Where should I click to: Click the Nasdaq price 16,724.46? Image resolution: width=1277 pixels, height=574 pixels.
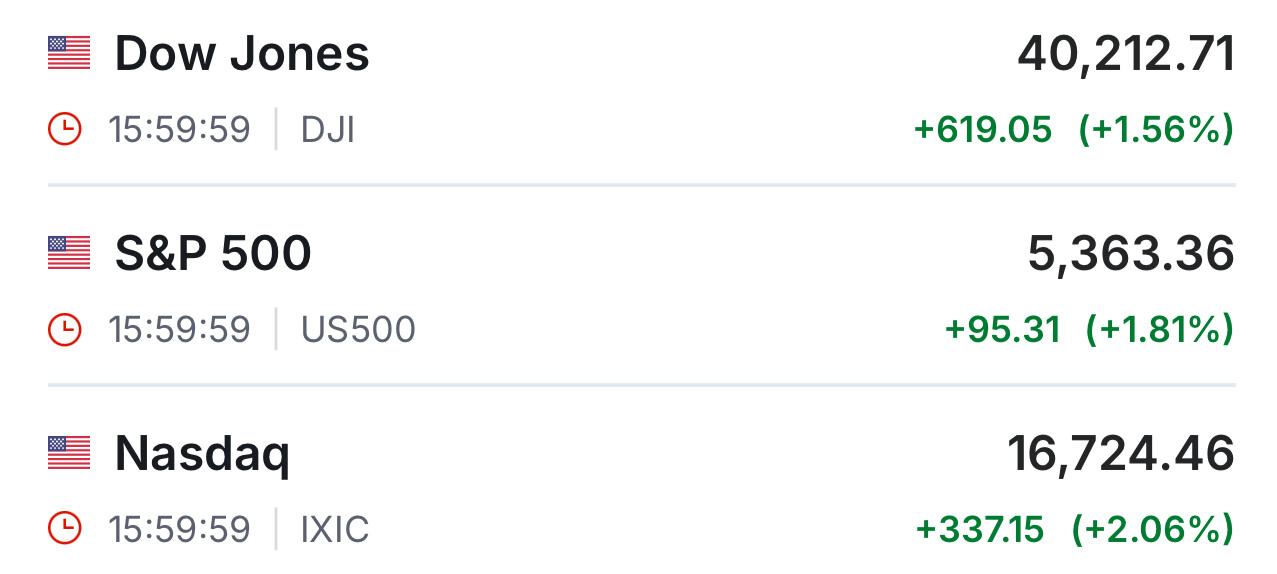click(1121, 455)
